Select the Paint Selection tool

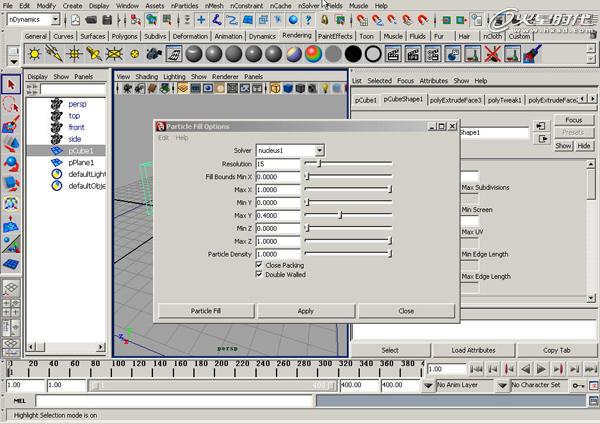coord(11,124)
